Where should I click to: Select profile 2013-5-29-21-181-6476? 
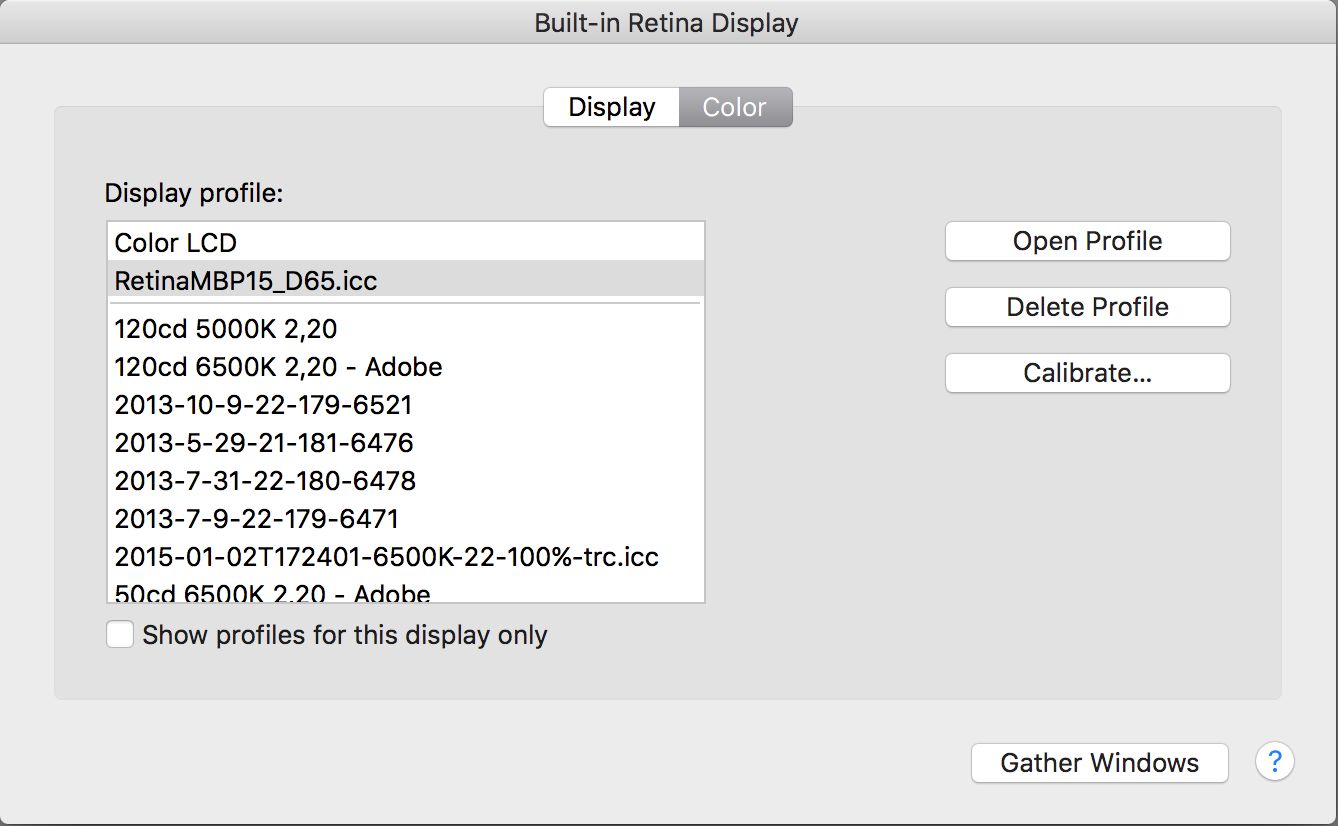(264, 443)
